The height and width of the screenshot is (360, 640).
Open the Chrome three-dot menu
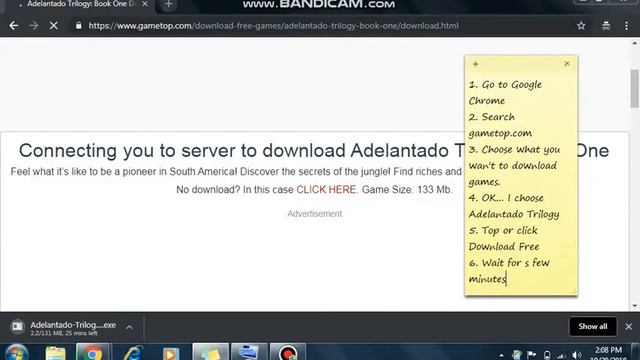point(627,26)
